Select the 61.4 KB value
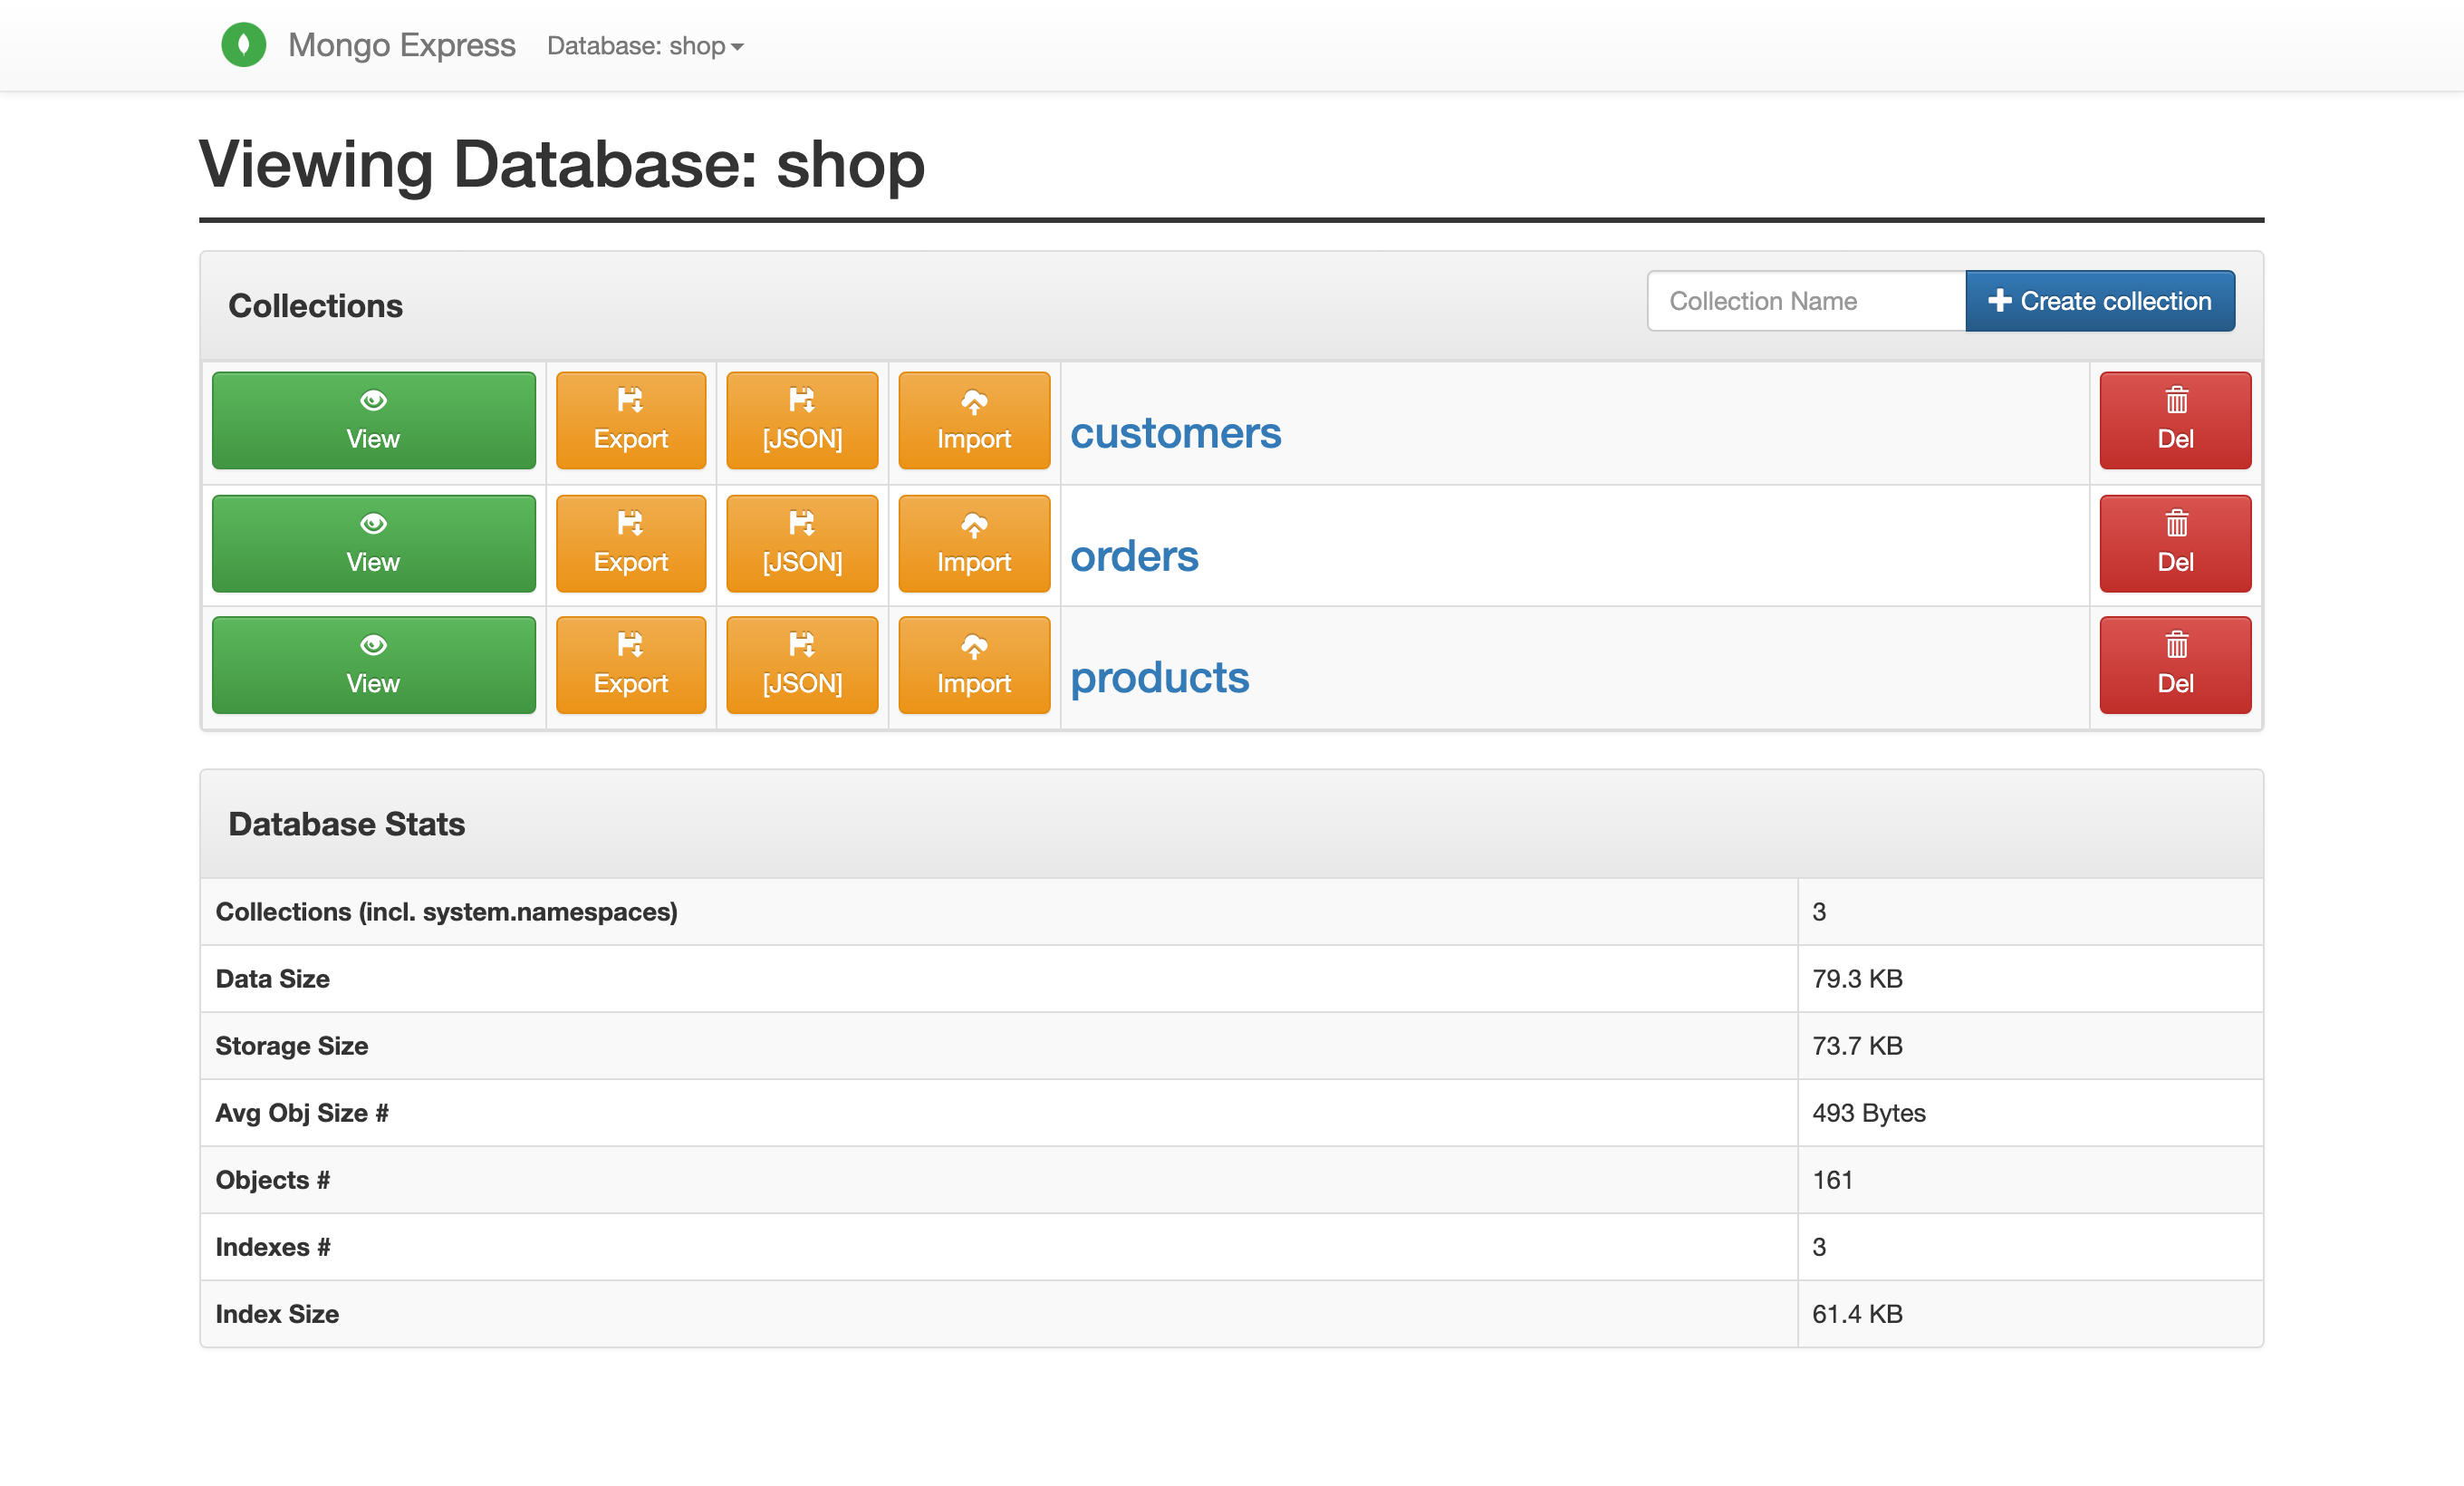 (x=1857, y=1314)
